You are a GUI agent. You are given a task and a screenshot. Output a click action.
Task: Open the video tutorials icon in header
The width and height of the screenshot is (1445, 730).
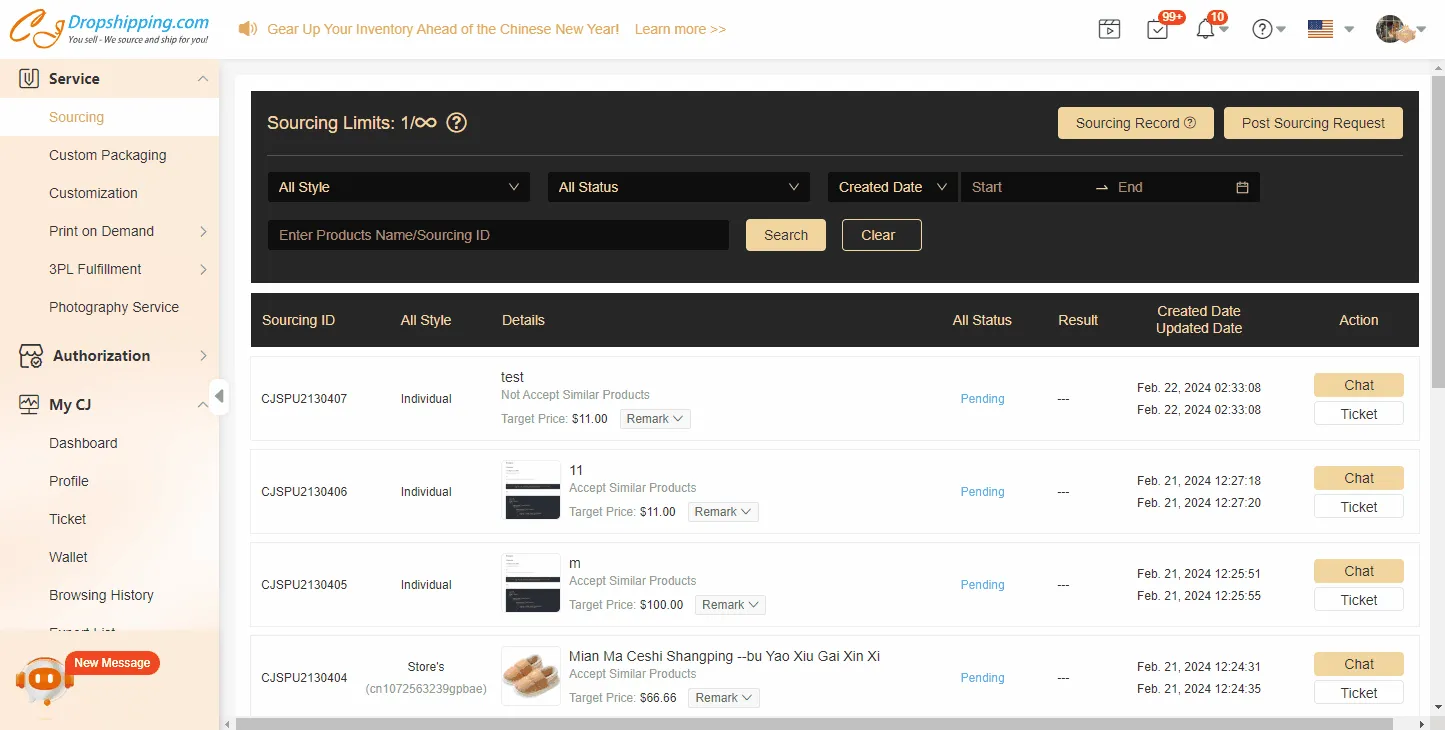tap(1109, 29)
